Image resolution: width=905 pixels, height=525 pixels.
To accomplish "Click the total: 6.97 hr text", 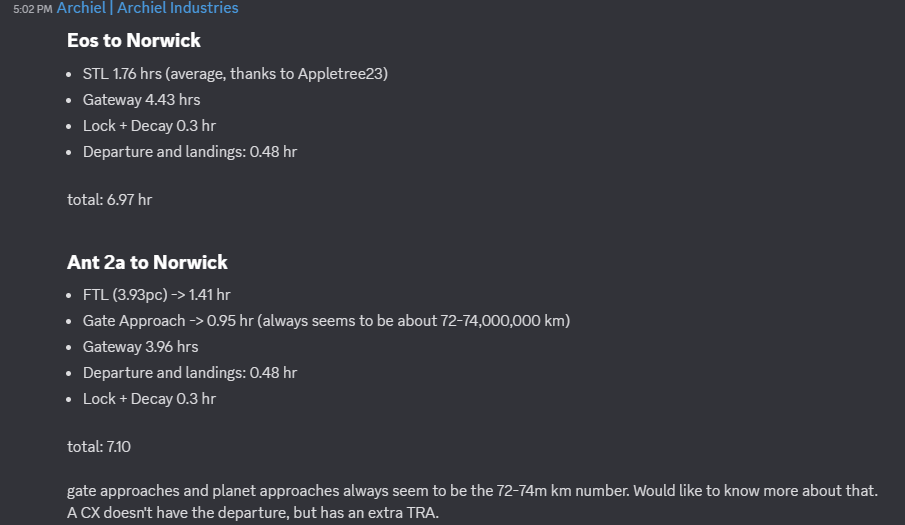I will click(x=109, y=199).
